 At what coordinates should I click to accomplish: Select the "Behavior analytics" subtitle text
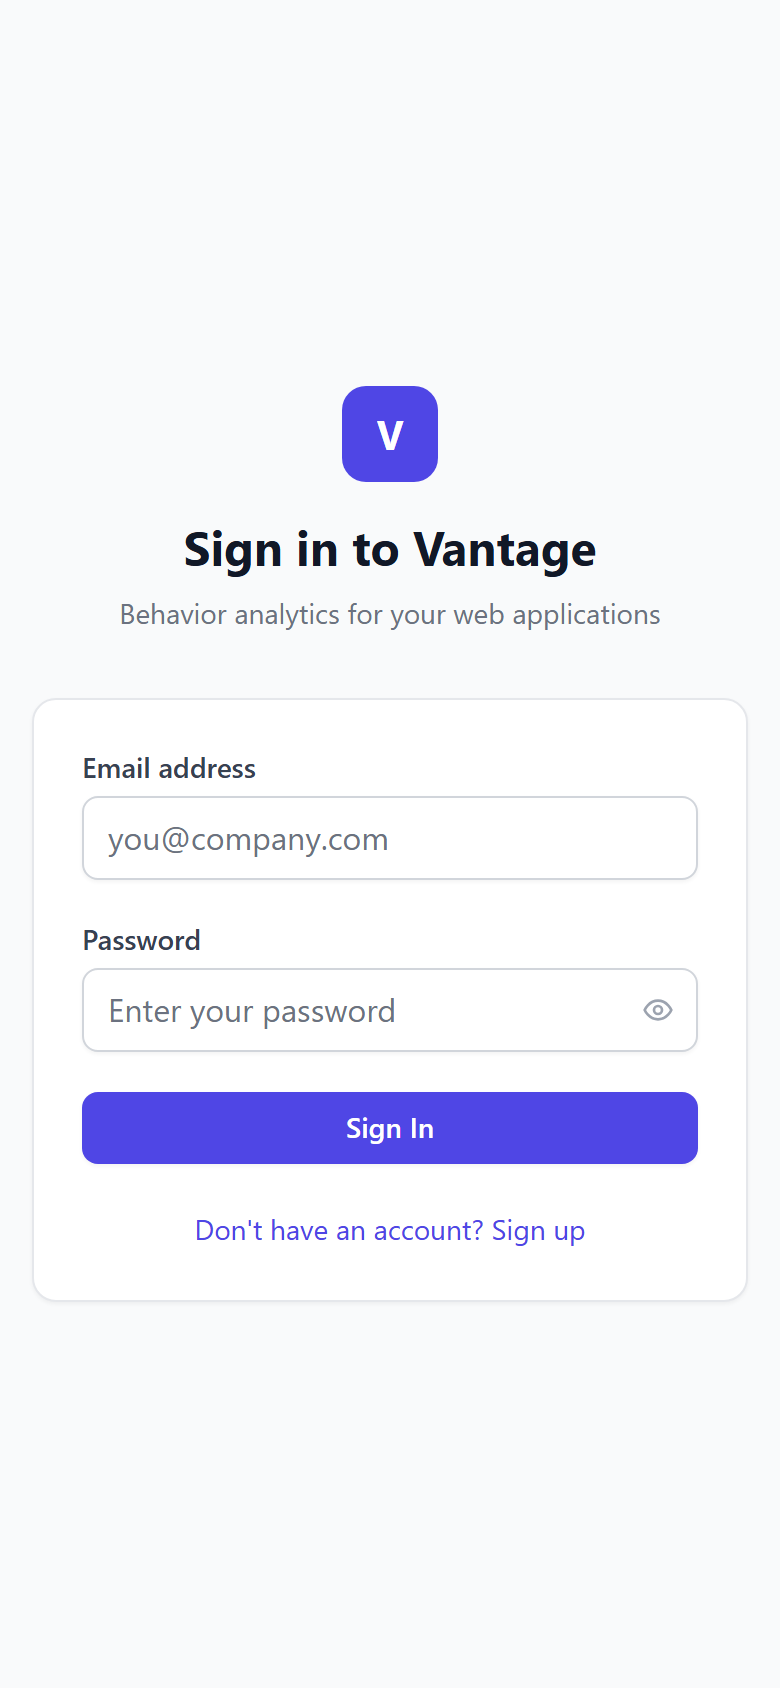[389, 614]
